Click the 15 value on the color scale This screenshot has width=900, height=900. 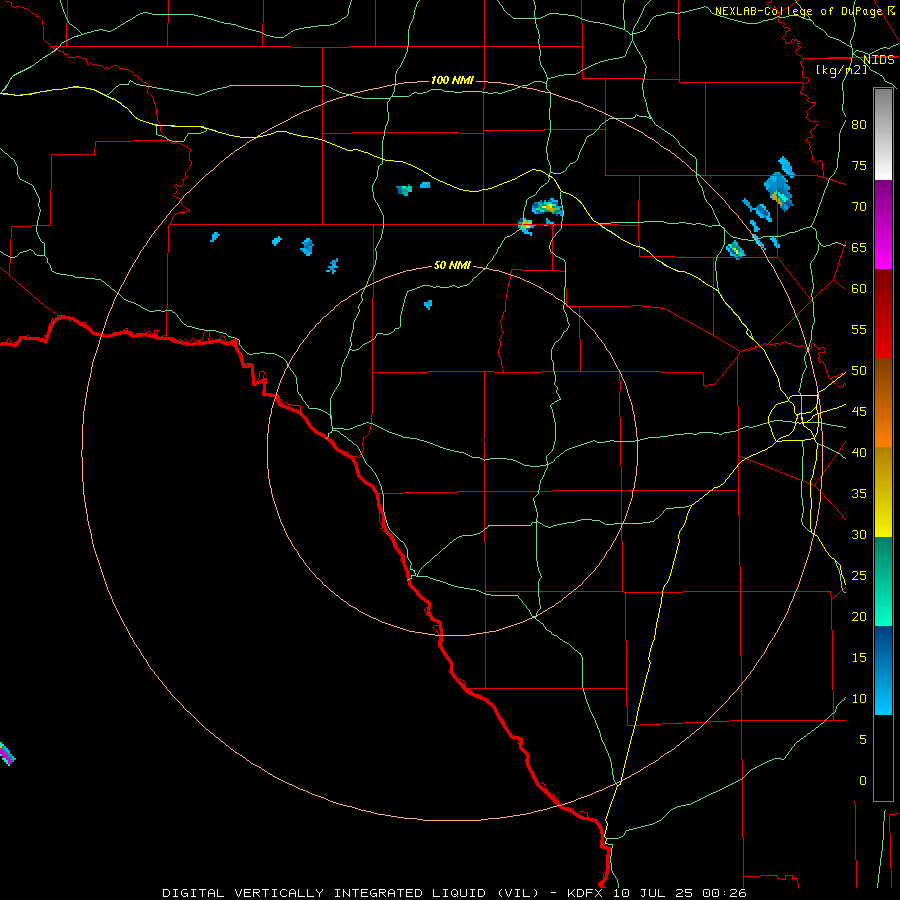pyautogui.click(x=859, y=658)
